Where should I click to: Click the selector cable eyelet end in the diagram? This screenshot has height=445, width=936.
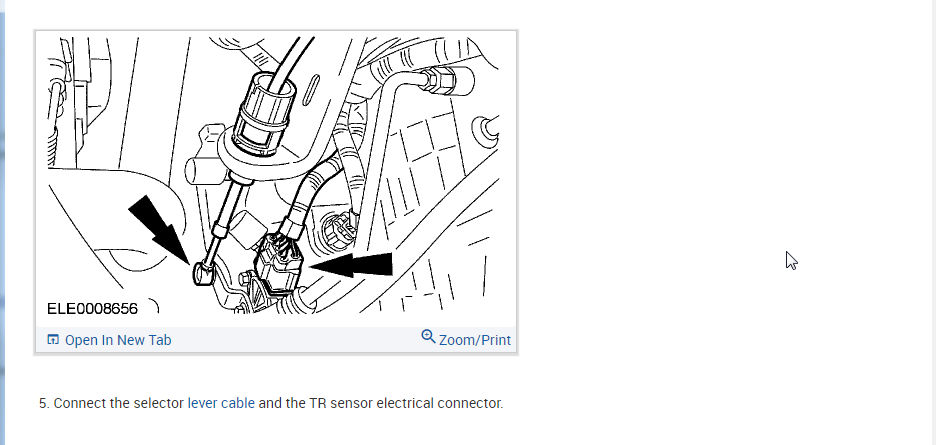point(202,274)
